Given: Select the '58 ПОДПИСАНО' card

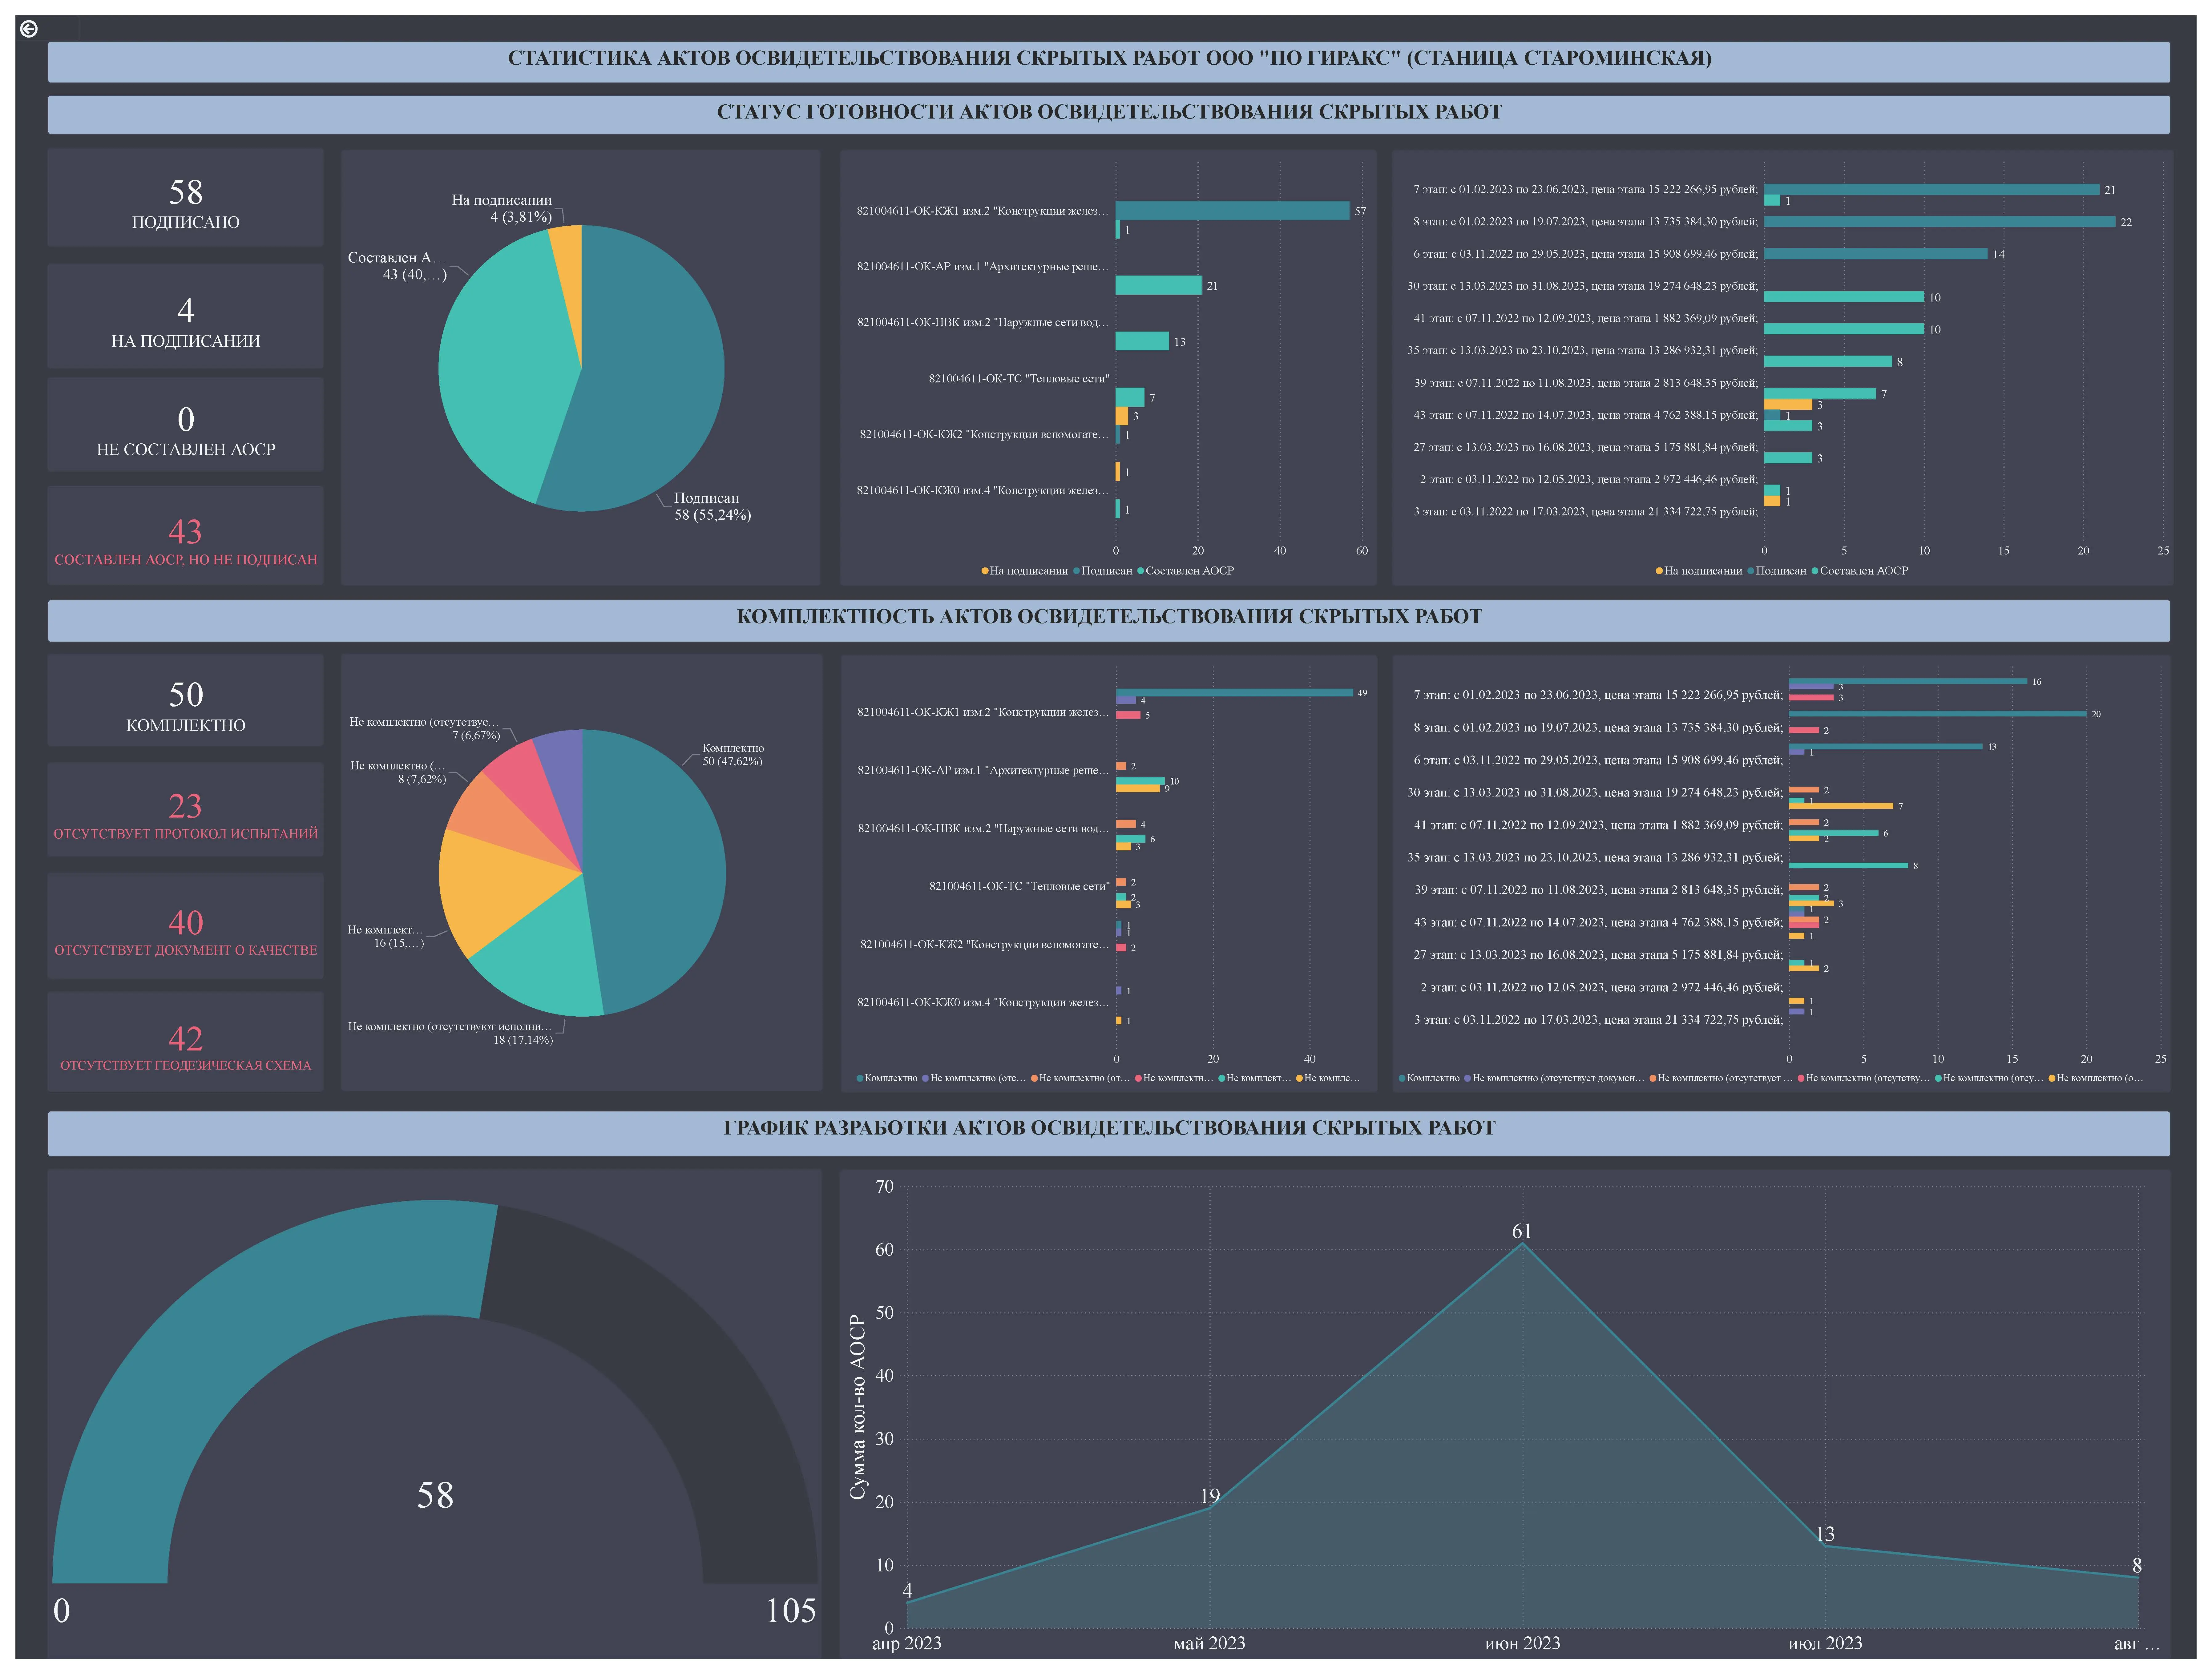Looking at the screenshot, I should pos(186,198).
